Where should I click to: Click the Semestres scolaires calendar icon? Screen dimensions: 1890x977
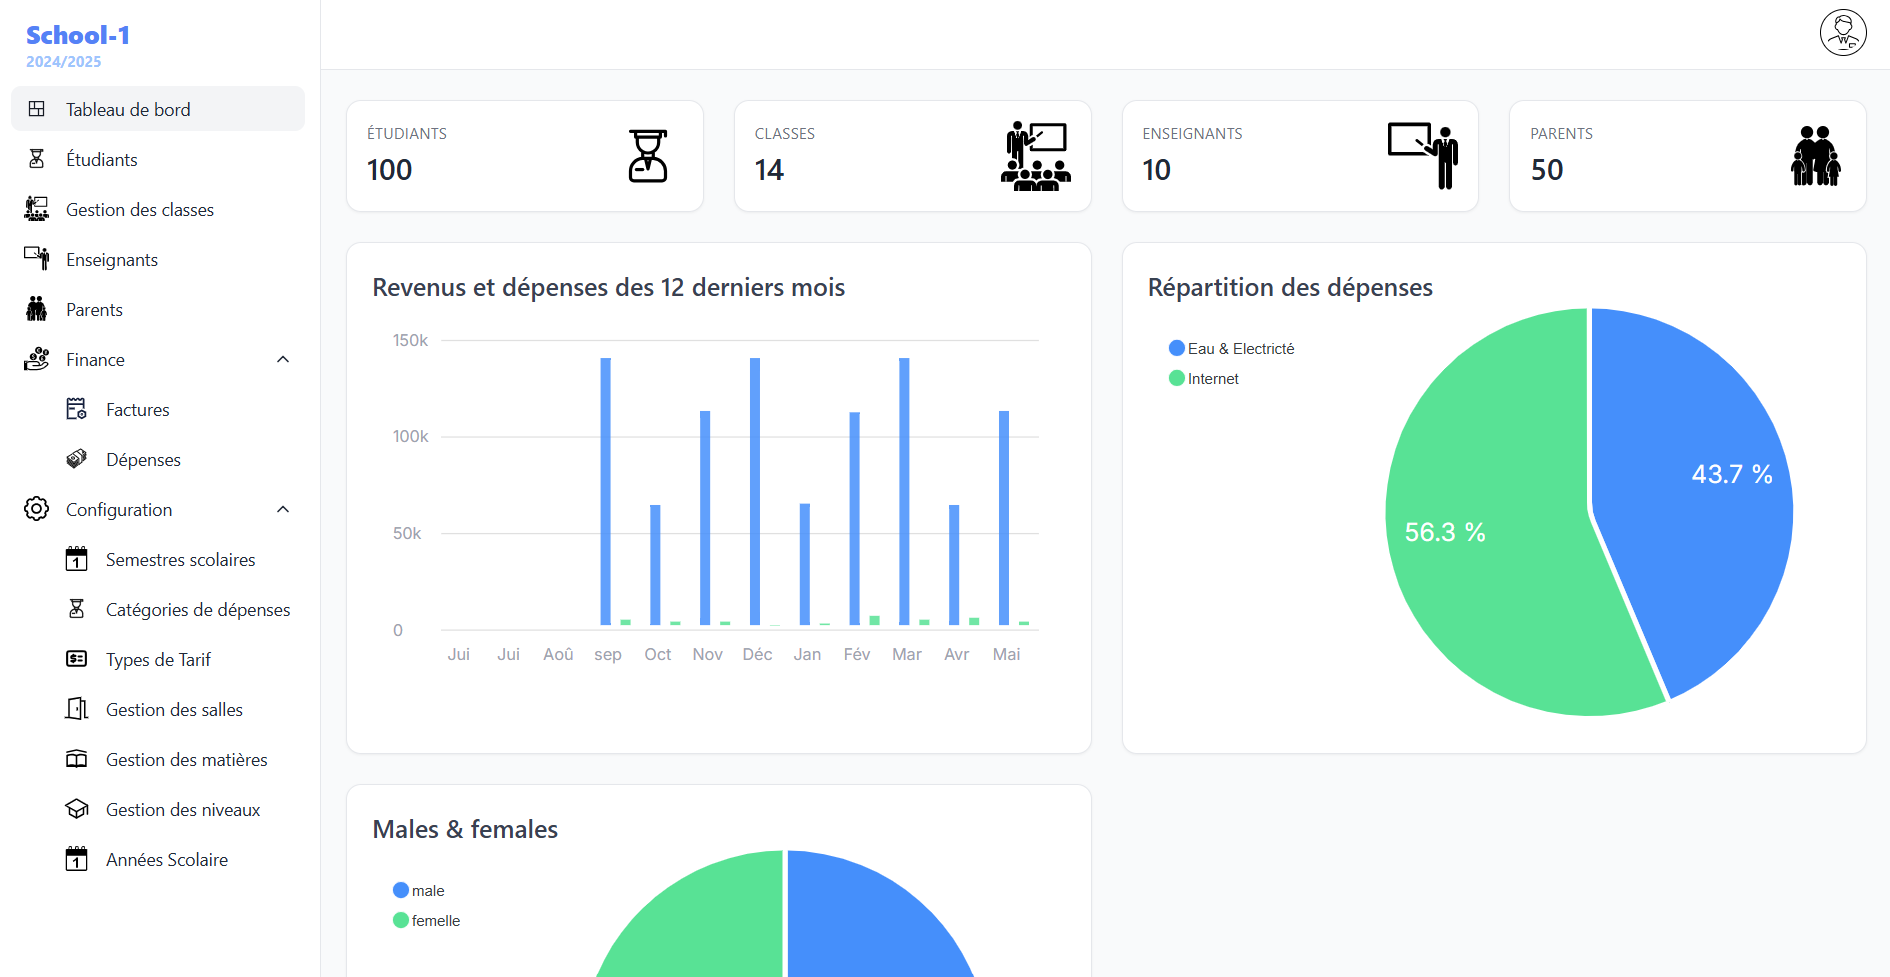[x=77, y=559]
